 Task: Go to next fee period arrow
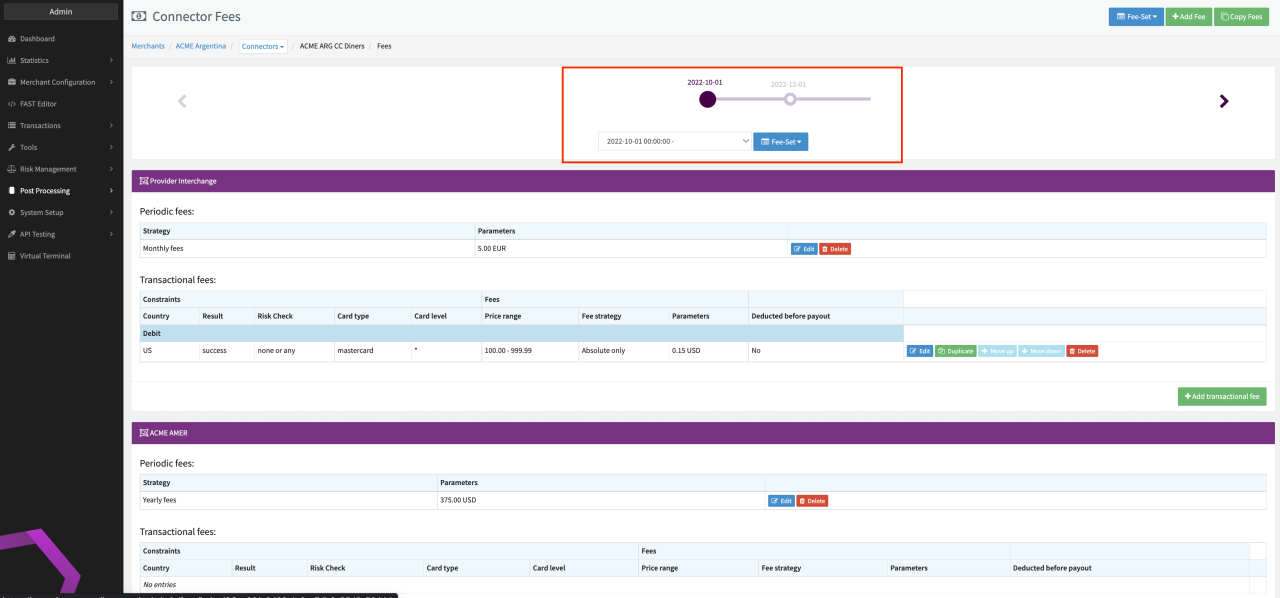click(x=1224, y=101)
